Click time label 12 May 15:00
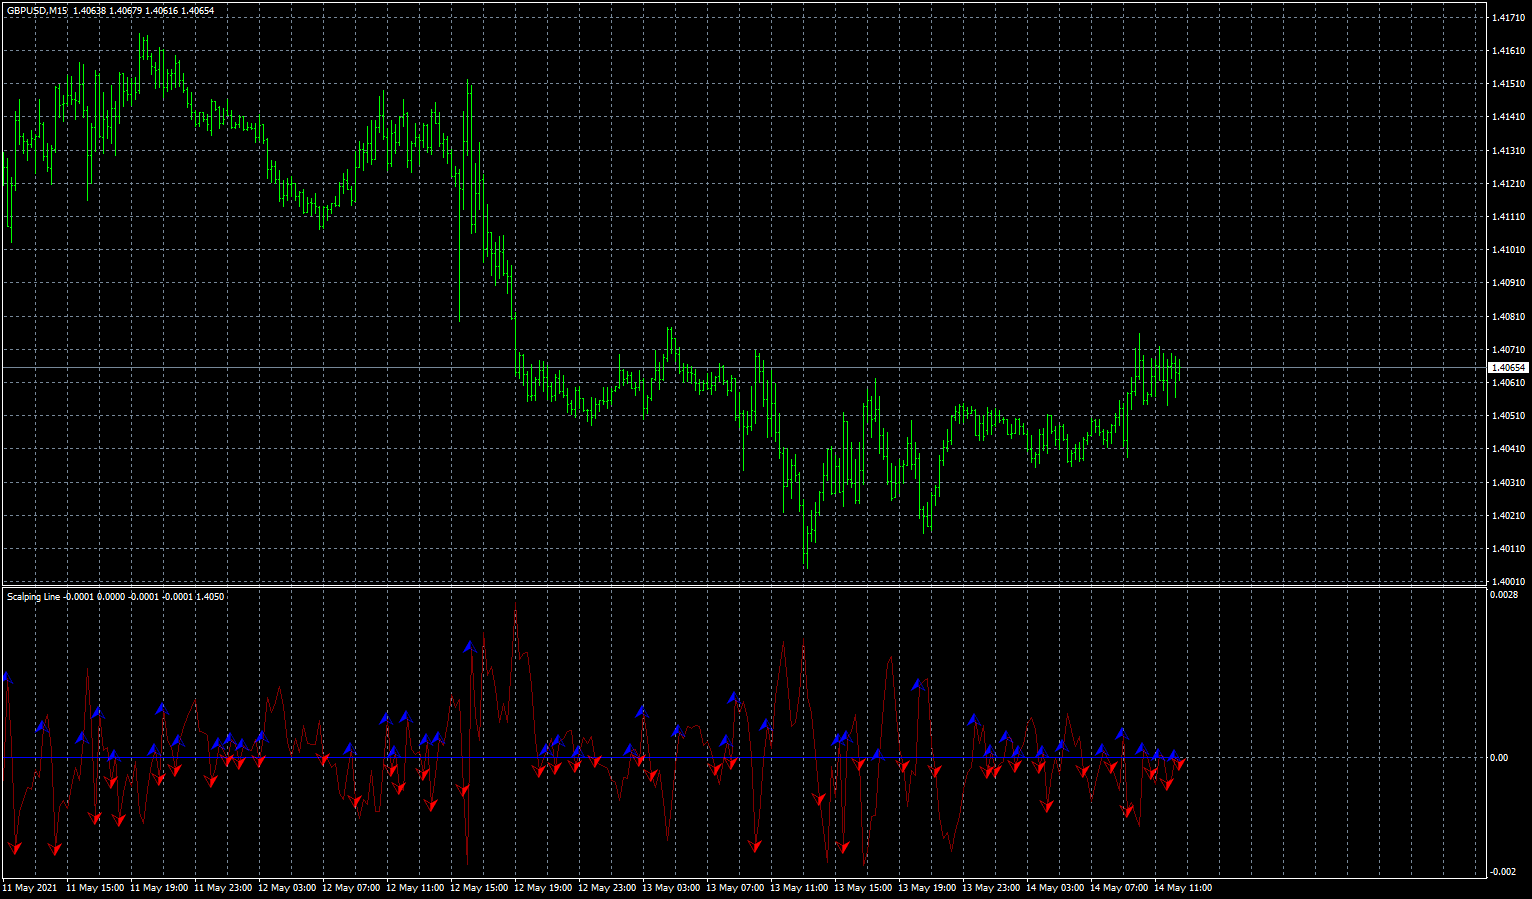The image size is (1532, 899). (479, 888)
